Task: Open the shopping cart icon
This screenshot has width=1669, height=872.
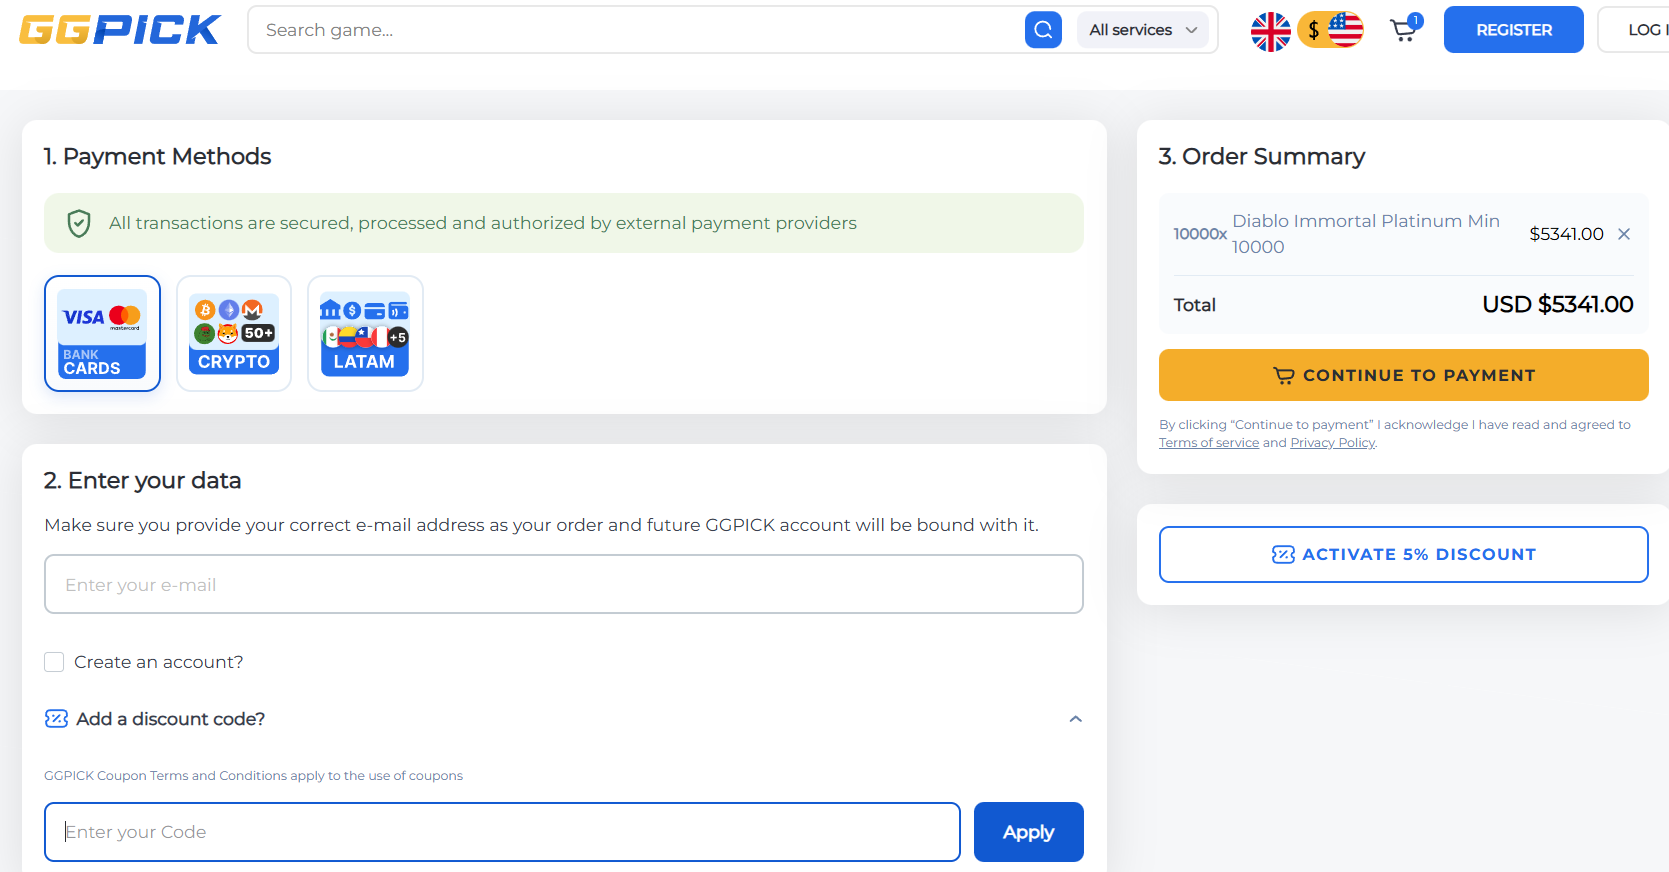Action: click(1404, 30)
